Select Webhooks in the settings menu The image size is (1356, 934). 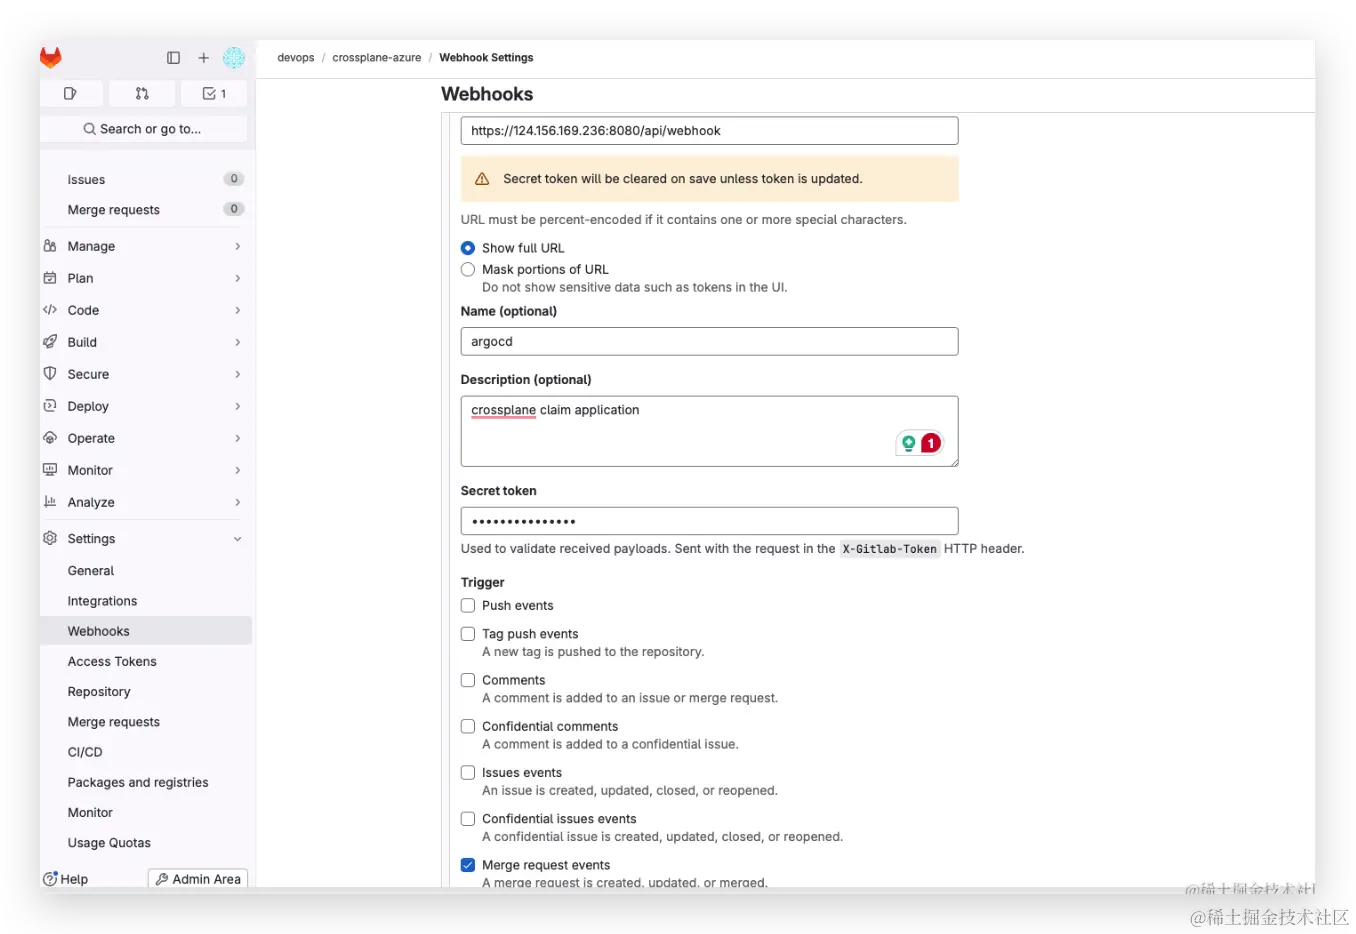[146, 631]
